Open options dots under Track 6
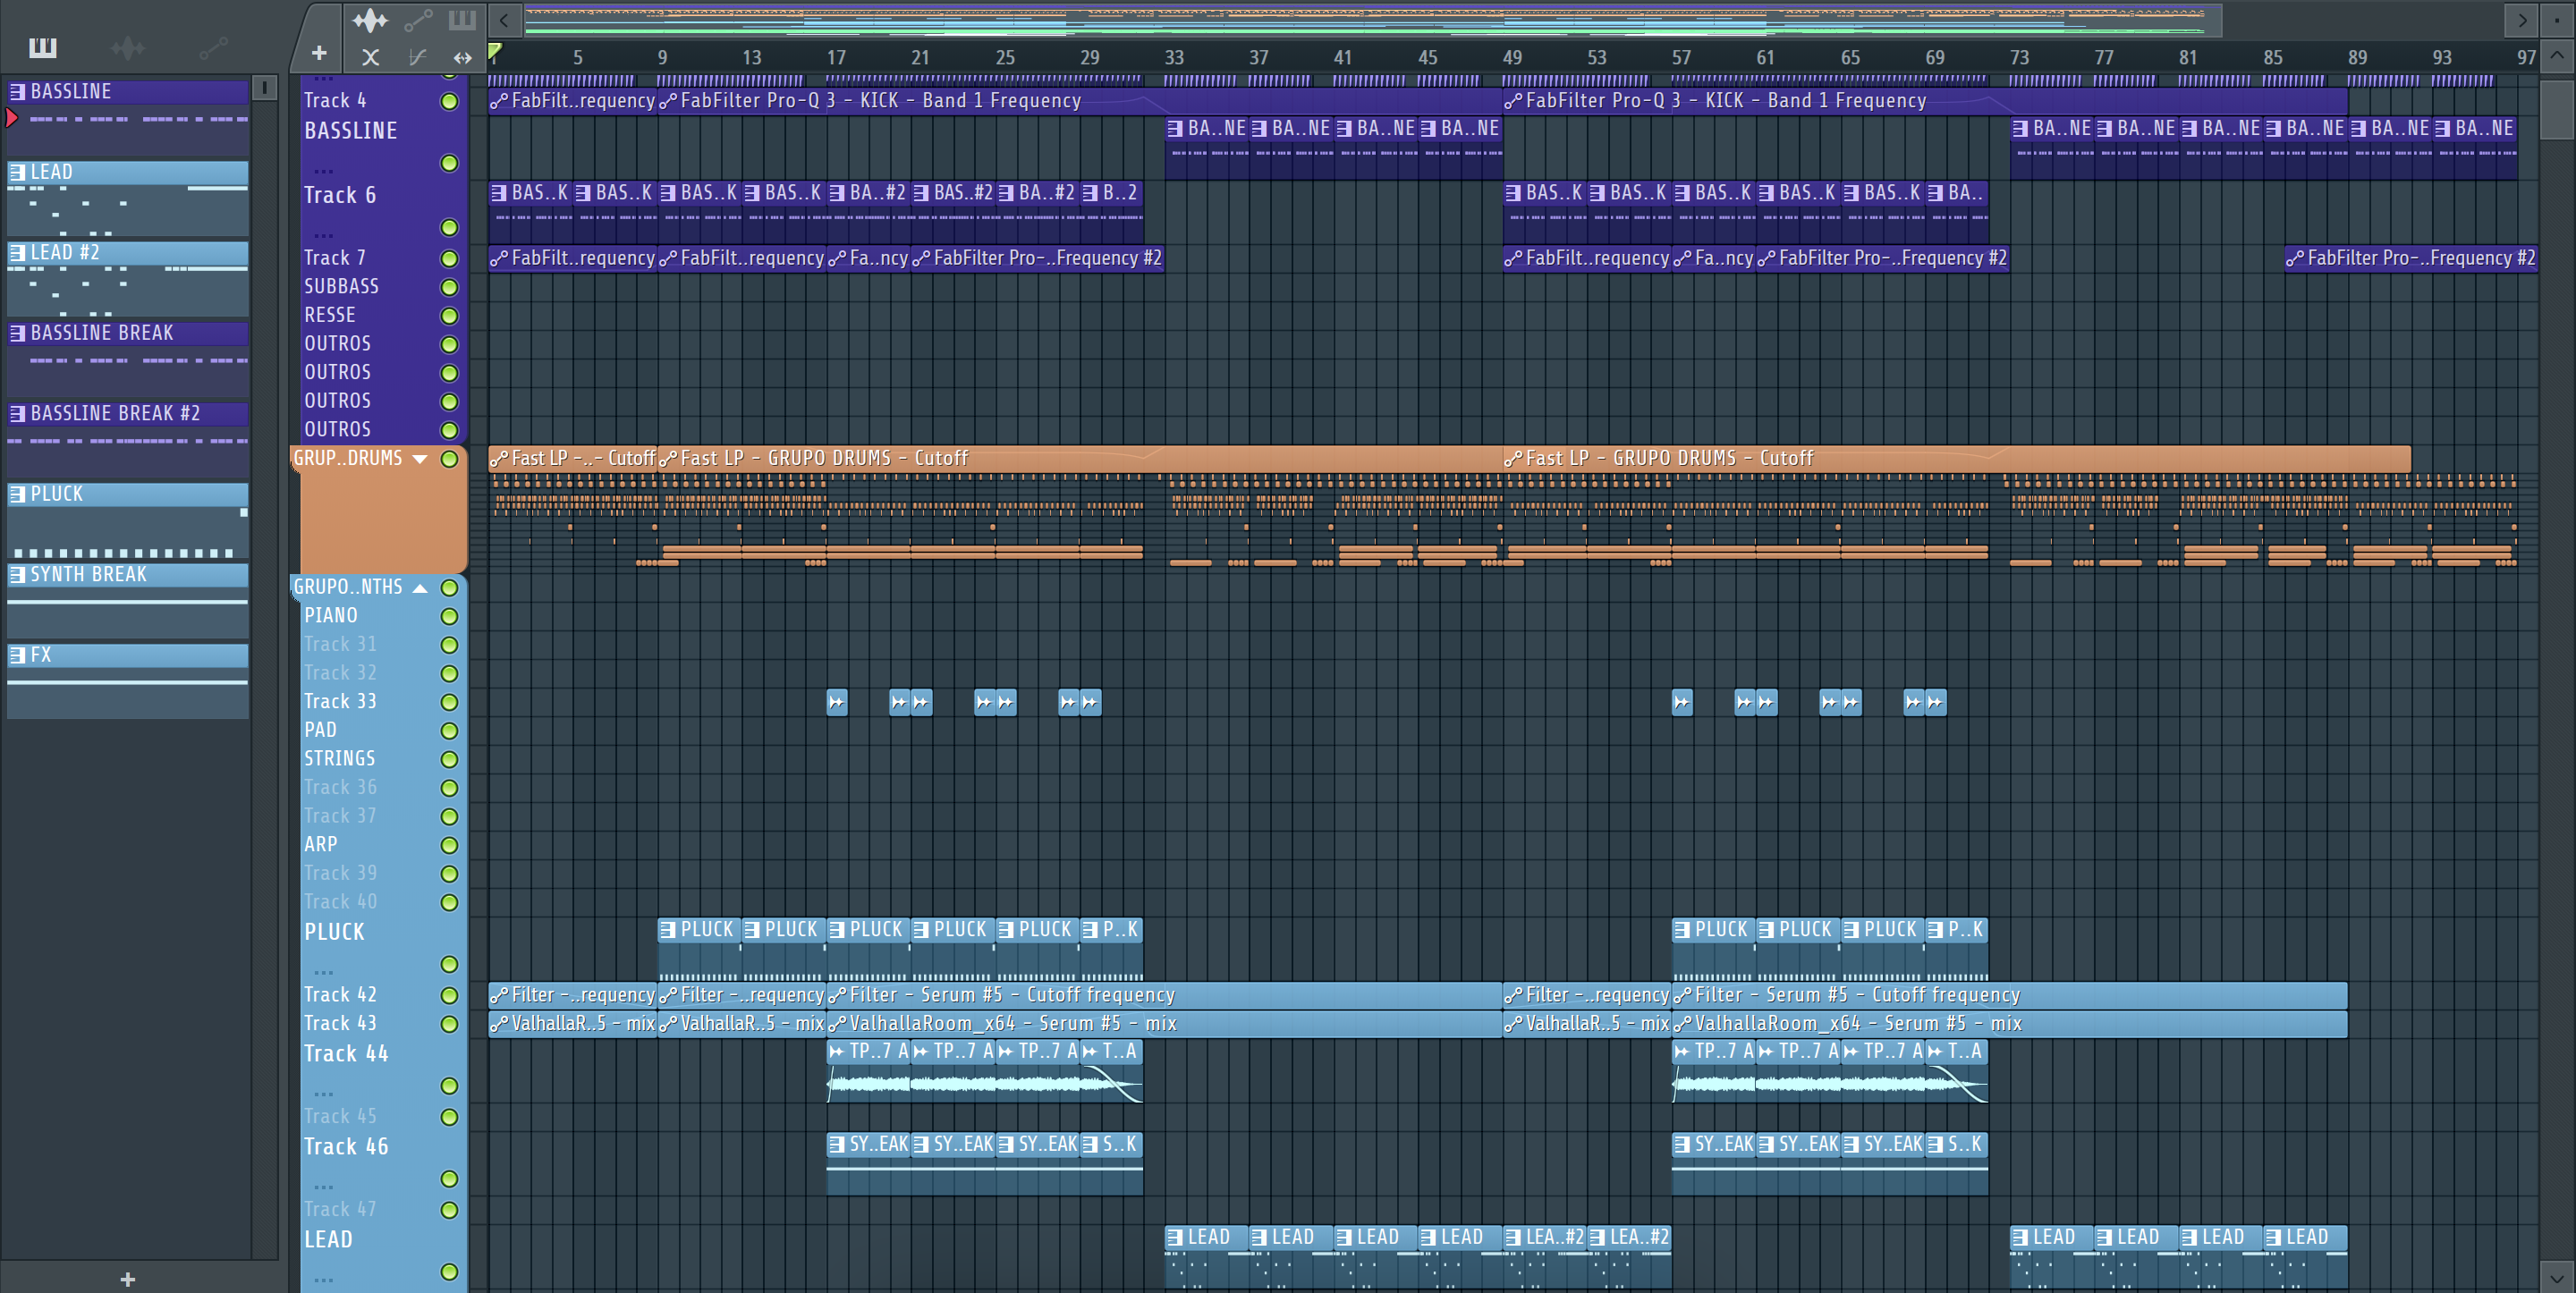 click(323, 235)
